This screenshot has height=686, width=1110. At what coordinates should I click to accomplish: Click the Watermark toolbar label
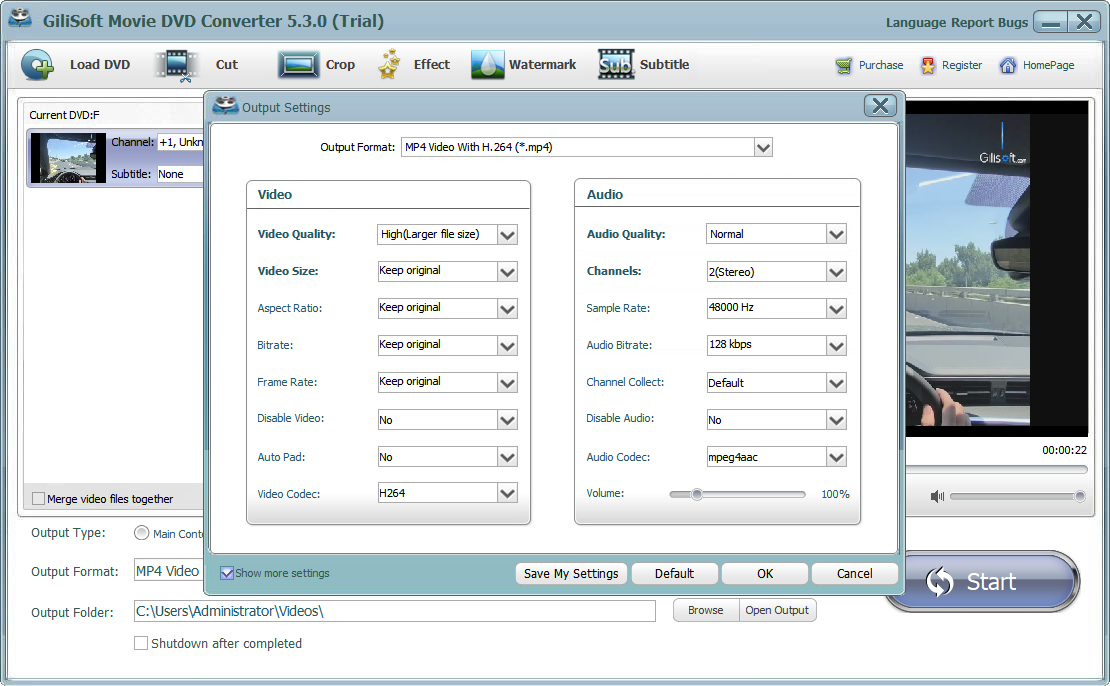coord(542,64)
